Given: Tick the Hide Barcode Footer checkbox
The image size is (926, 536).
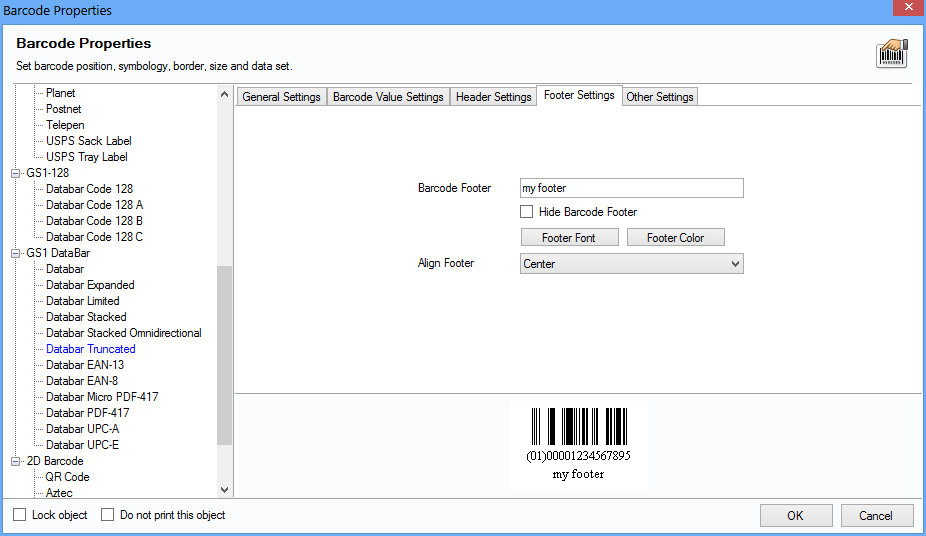Looking at the screenshot, I should pos(526,211).
